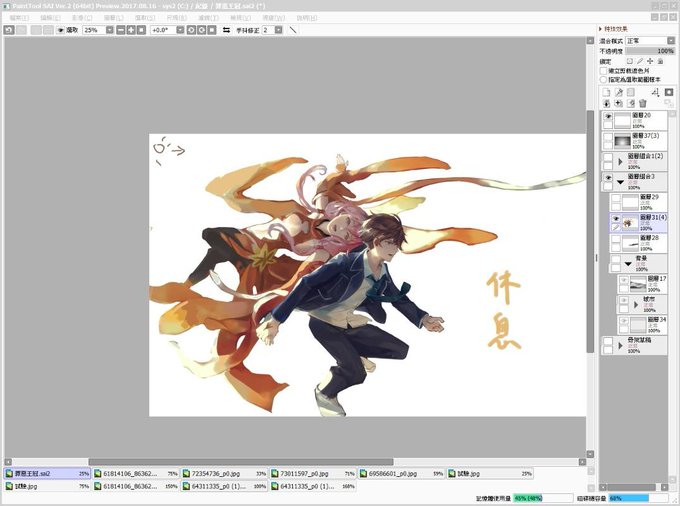Flip canvas horizontally with double-arrow icon
This screenshot has width=680, height=506.
point(226,30)
